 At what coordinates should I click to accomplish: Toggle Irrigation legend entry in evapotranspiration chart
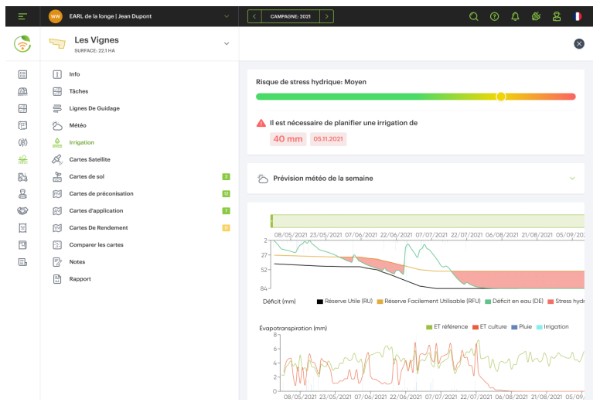click(553, 327)
